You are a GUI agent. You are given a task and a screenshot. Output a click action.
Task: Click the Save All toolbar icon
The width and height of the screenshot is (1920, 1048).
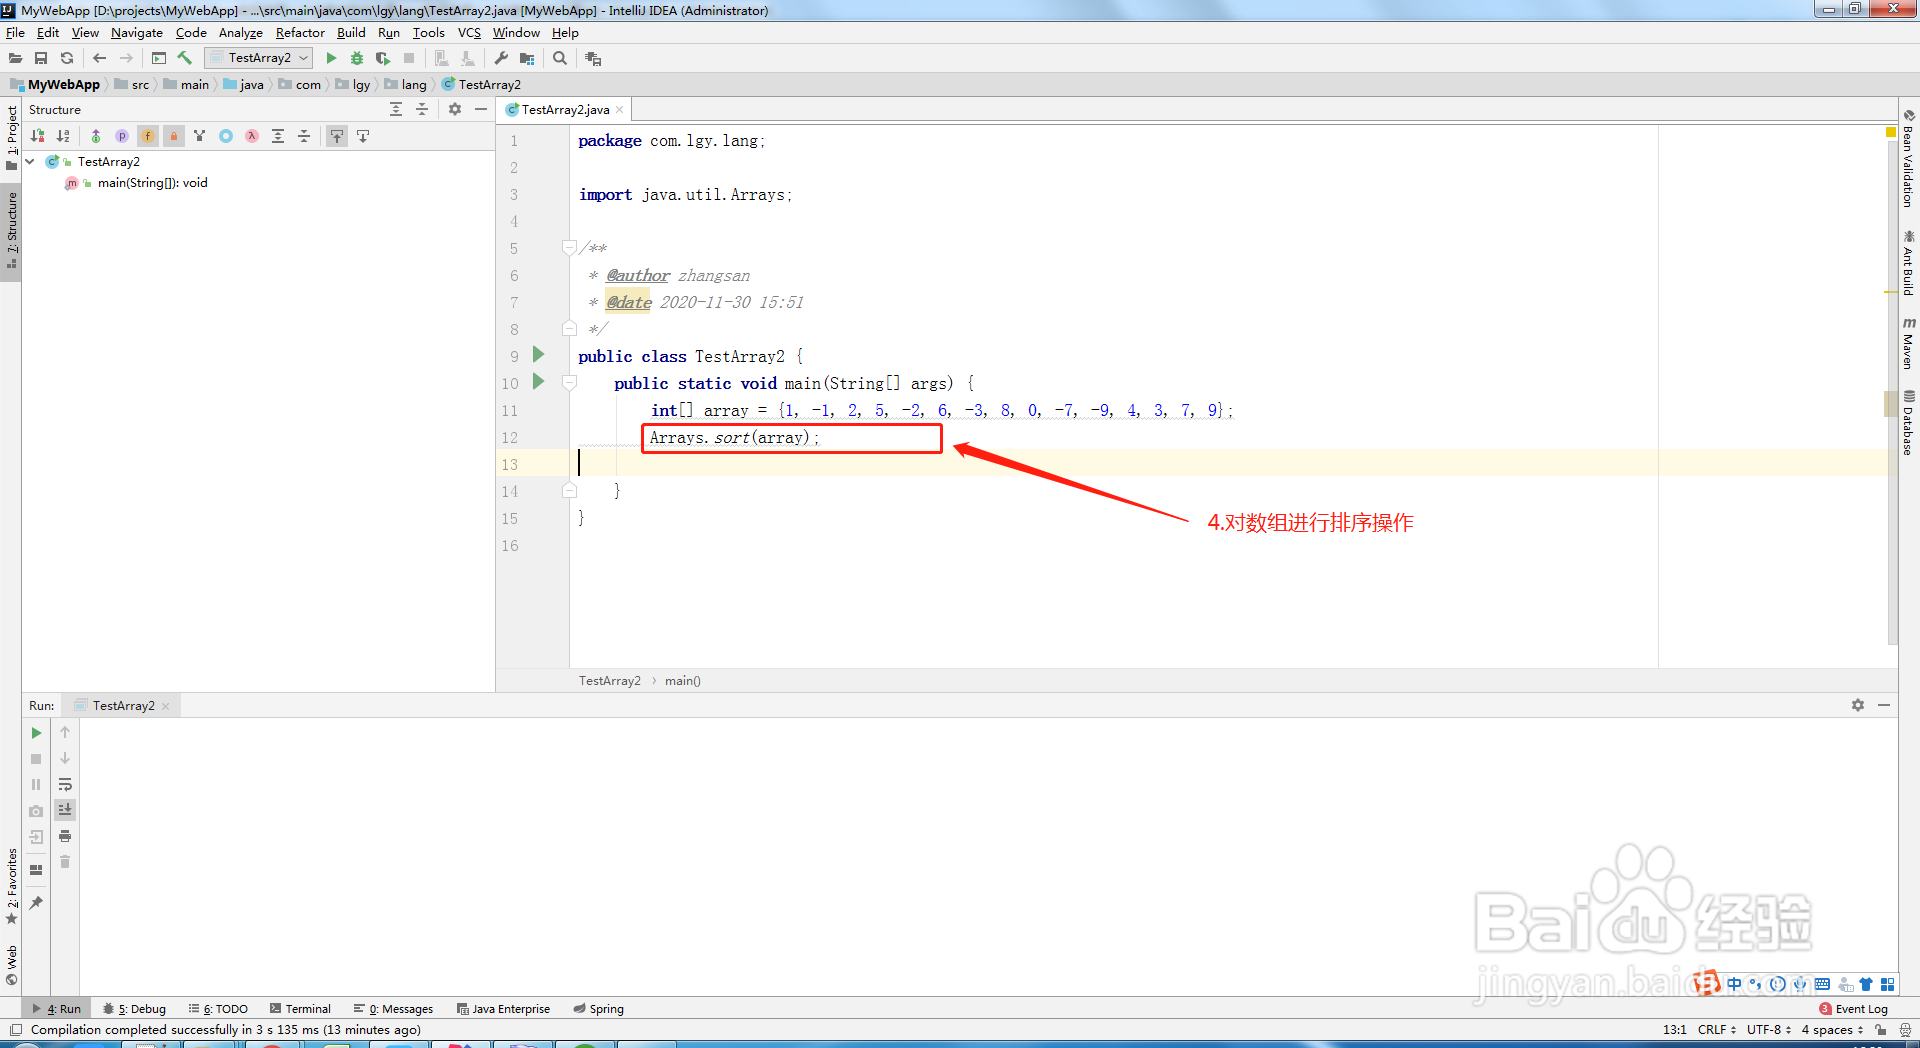41,58
